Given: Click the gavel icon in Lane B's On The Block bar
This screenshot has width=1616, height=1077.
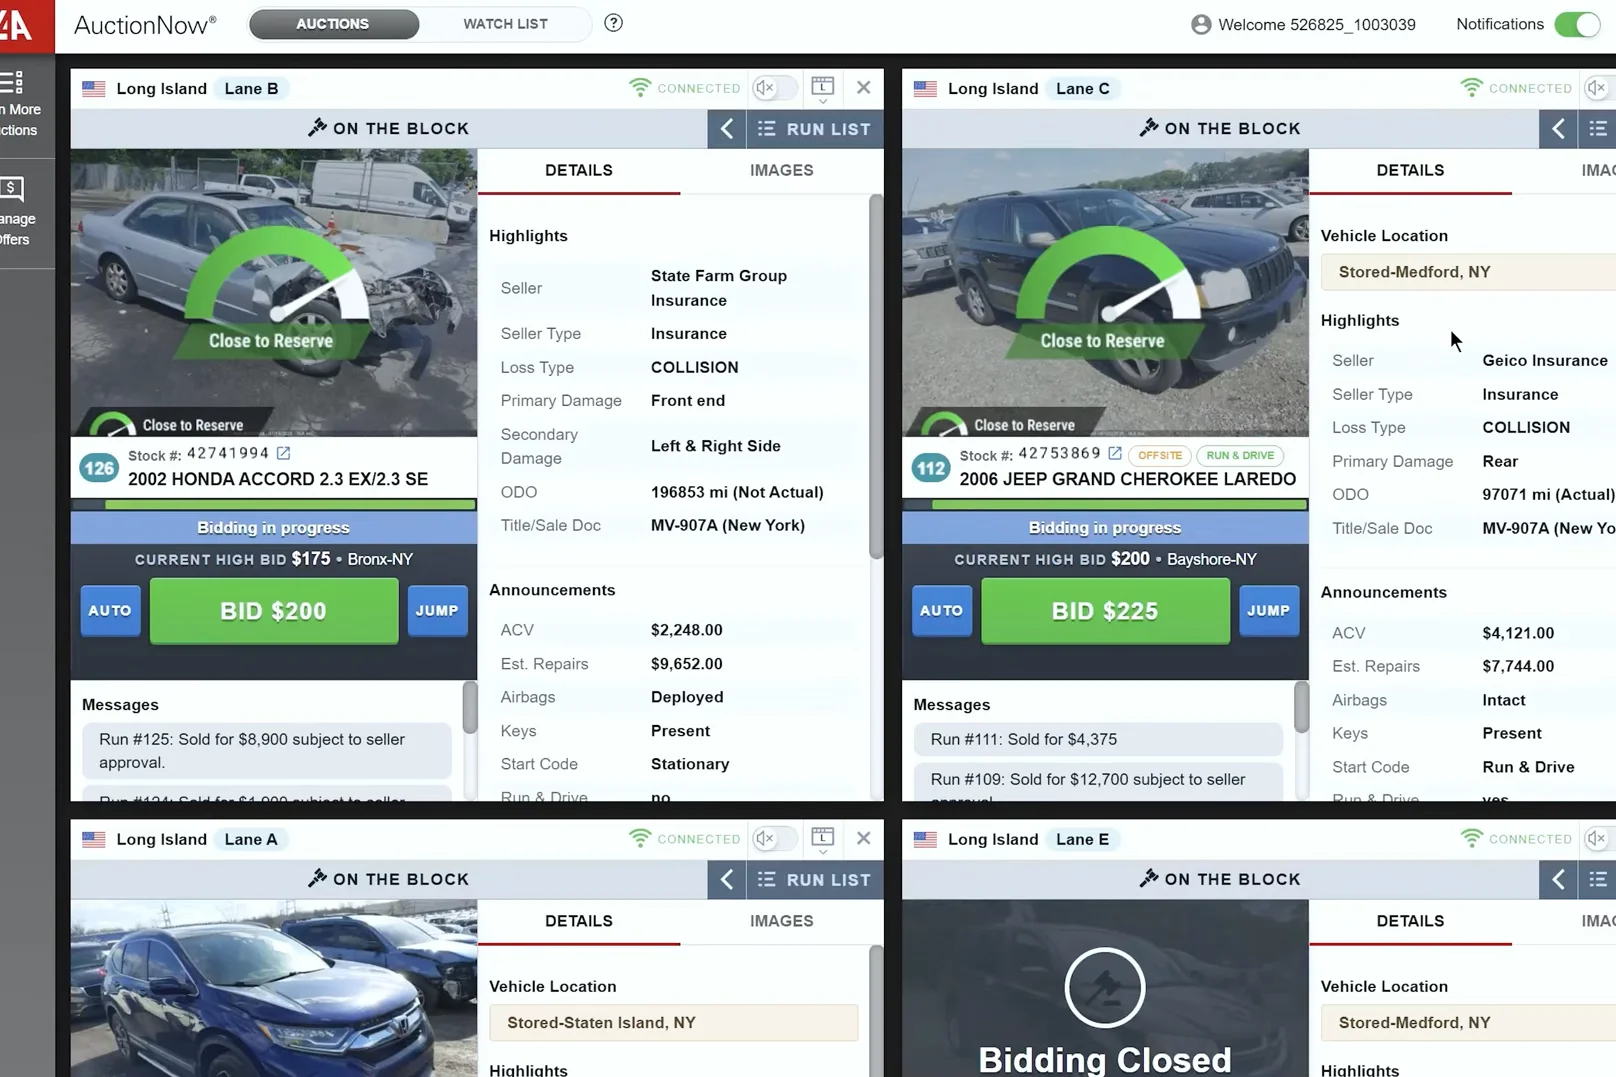Looking at the screenshot, I should 317,127.
